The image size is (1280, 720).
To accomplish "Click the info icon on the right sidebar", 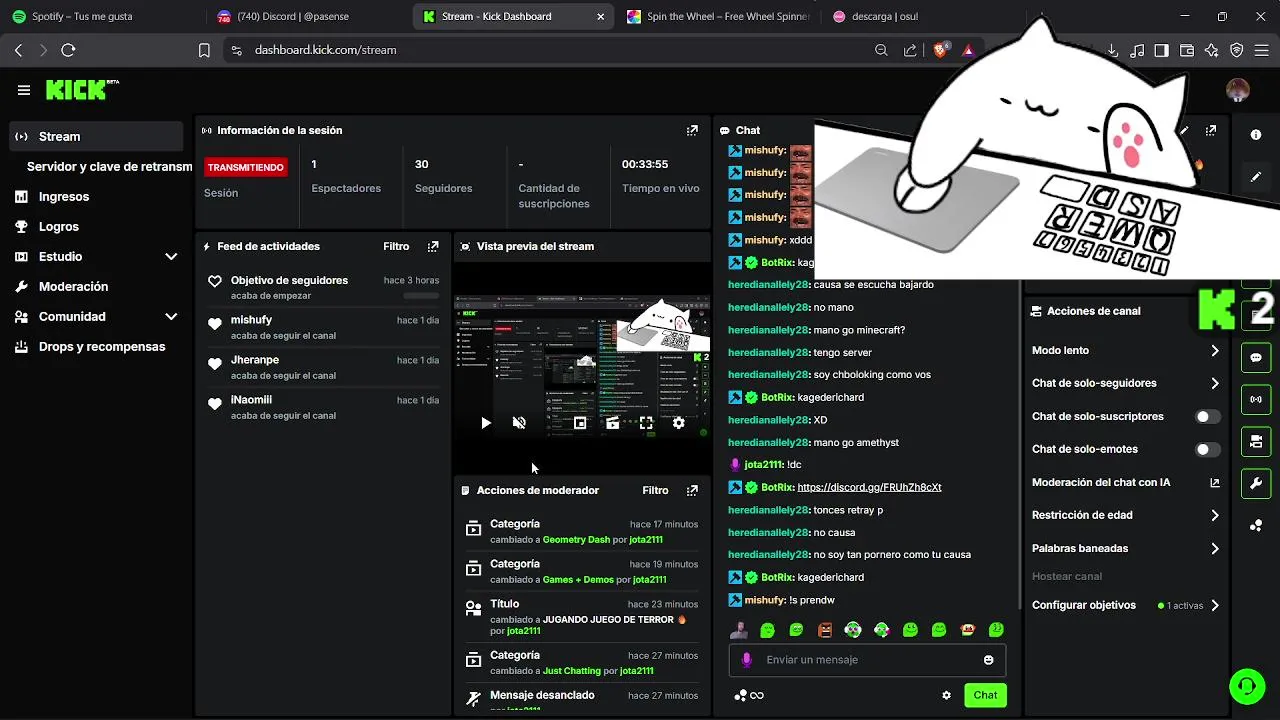I will [x=1256, y=134].
